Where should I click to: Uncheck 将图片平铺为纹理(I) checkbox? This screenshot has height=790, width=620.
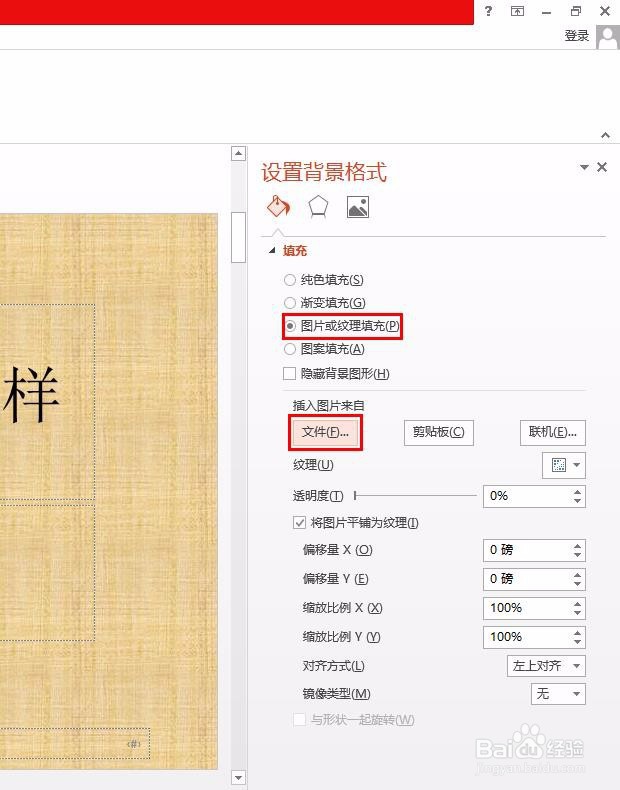click(x=299, y=522)
